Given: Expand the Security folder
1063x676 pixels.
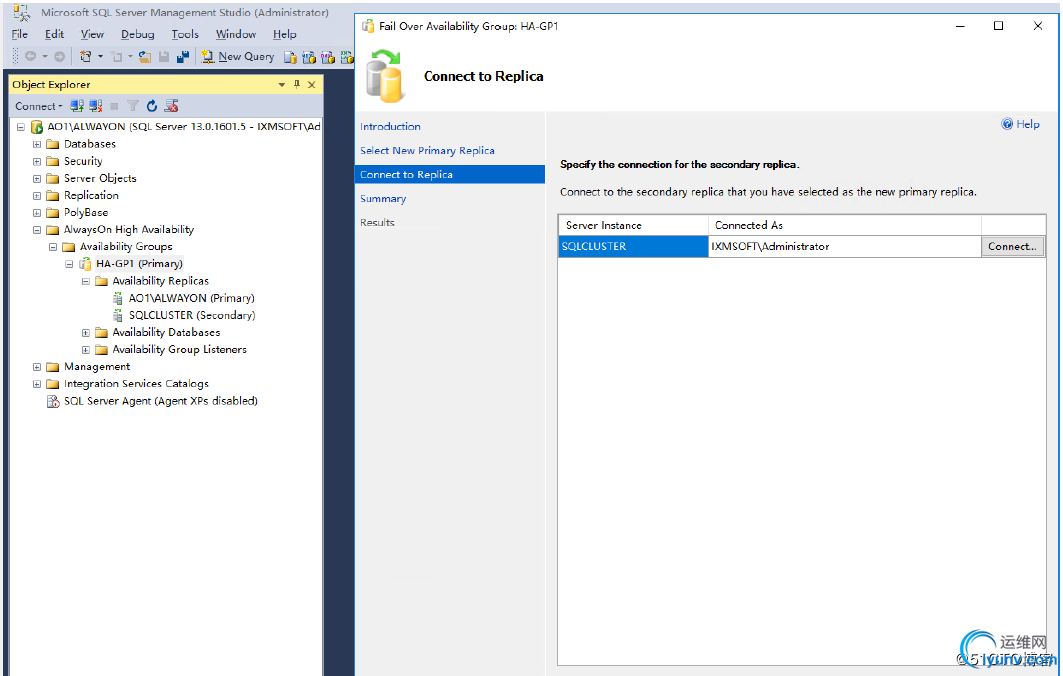Looking at the screenshot, I should coord(37,161).
